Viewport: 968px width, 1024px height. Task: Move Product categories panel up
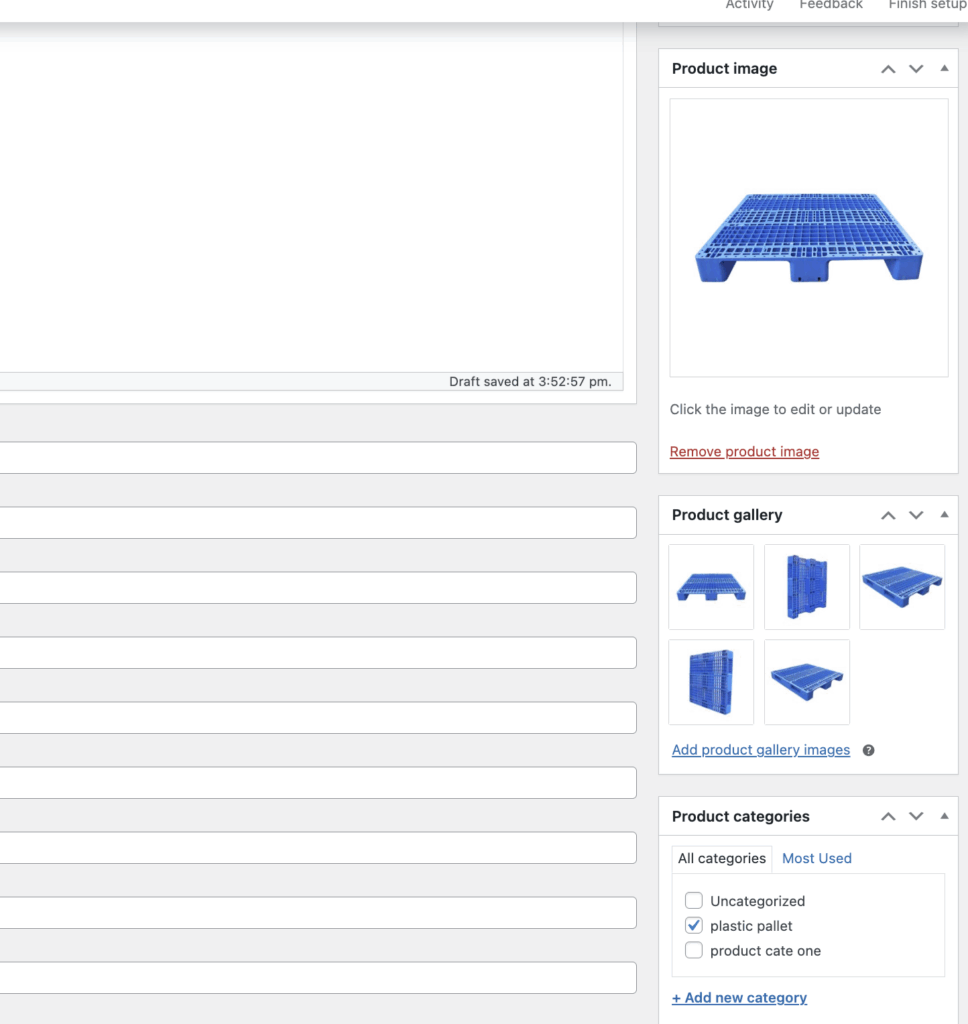tap(887, 817)
